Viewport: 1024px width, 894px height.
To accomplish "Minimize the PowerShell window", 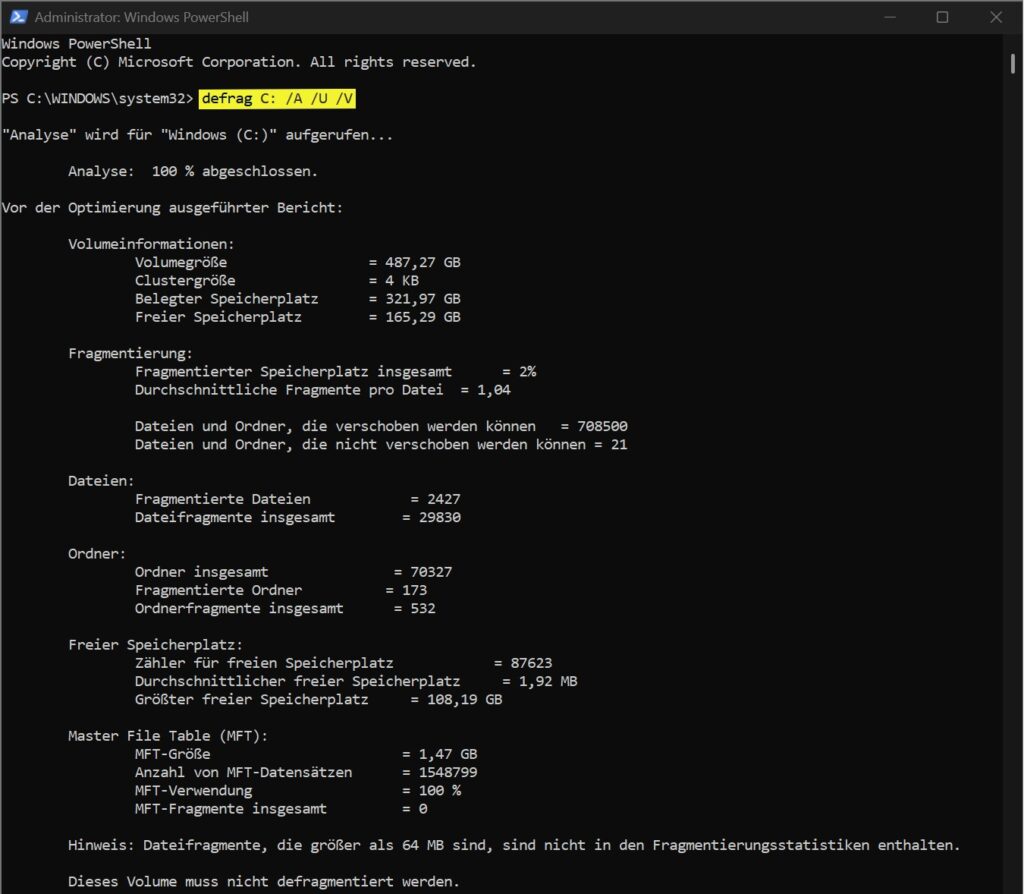I will point(889,17).
